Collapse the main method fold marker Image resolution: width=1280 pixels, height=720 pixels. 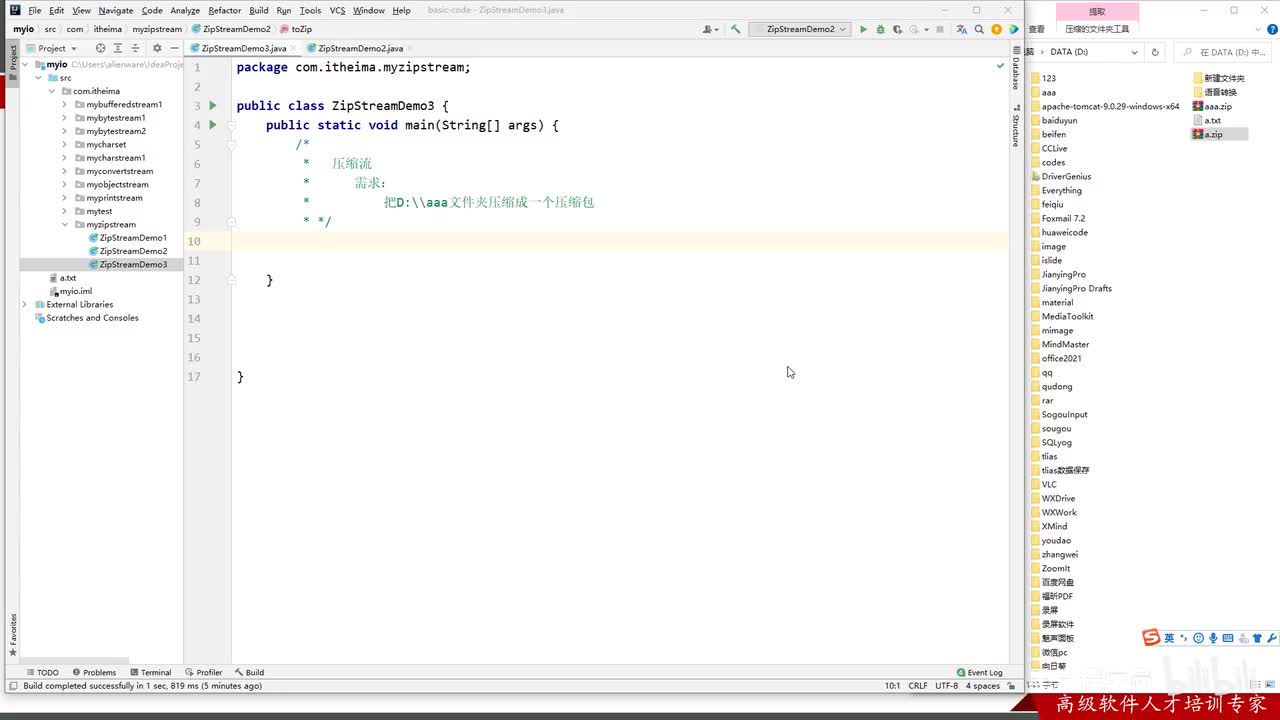230,125
